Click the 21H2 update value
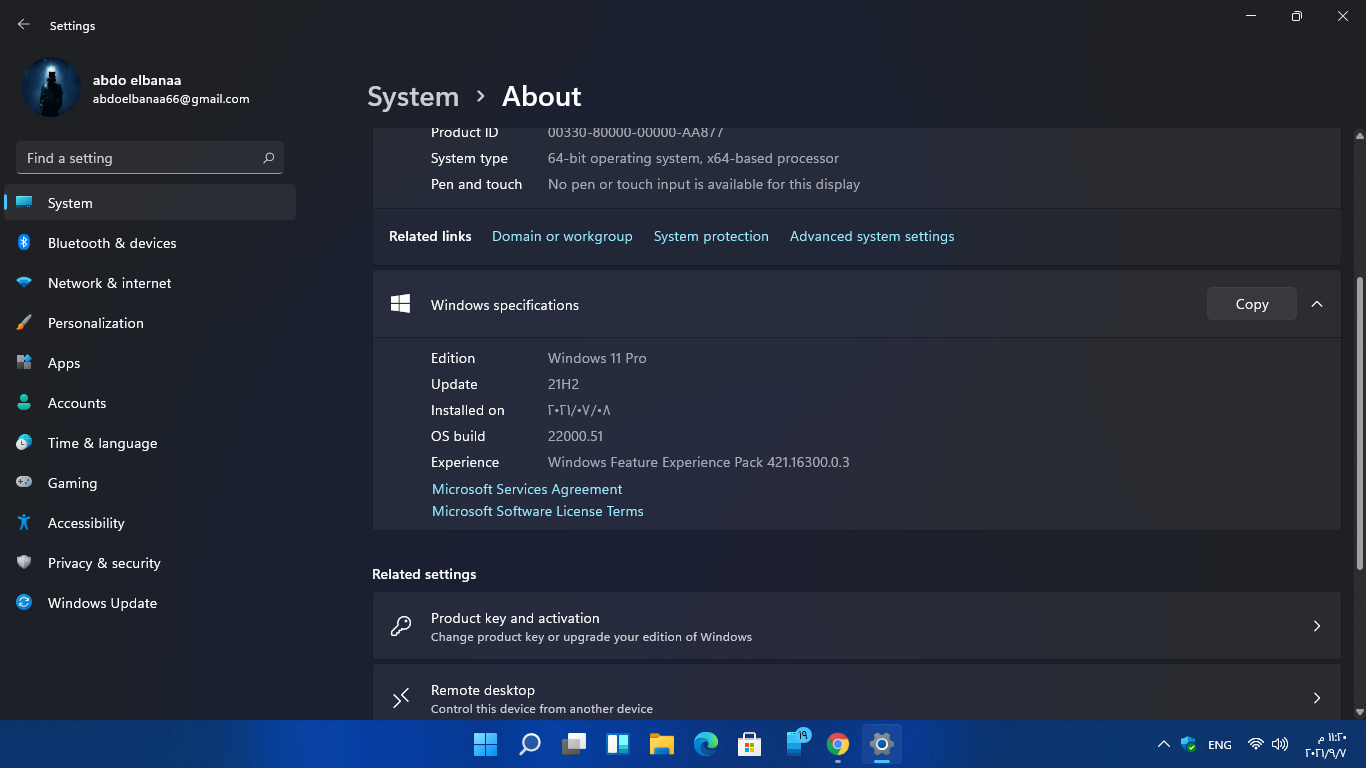 click(563, 385)
